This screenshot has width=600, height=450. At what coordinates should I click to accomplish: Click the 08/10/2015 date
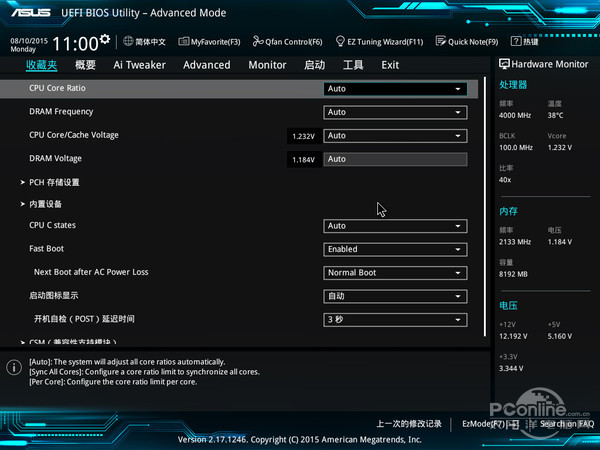point(29,41)
